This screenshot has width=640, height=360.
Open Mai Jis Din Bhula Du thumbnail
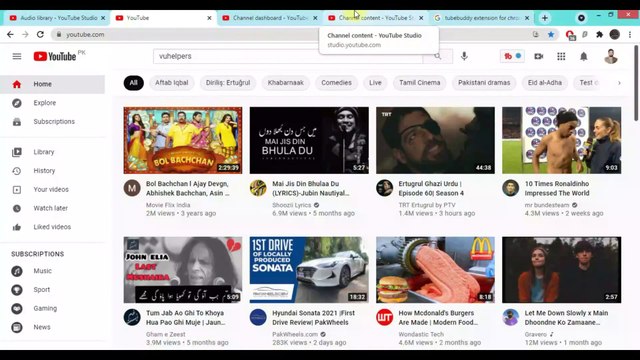click(309, 140)
